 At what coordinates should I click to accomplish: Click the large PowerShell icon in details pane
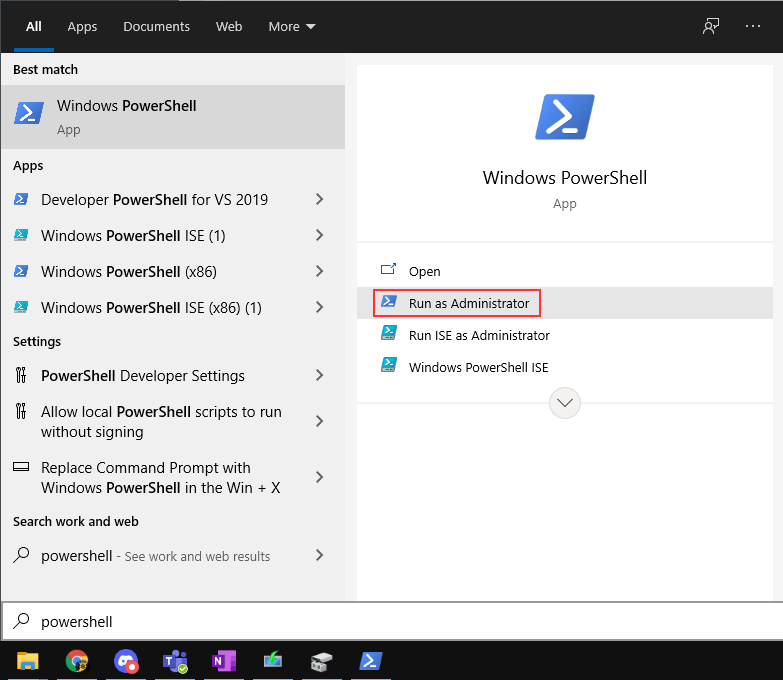point(565,117)
